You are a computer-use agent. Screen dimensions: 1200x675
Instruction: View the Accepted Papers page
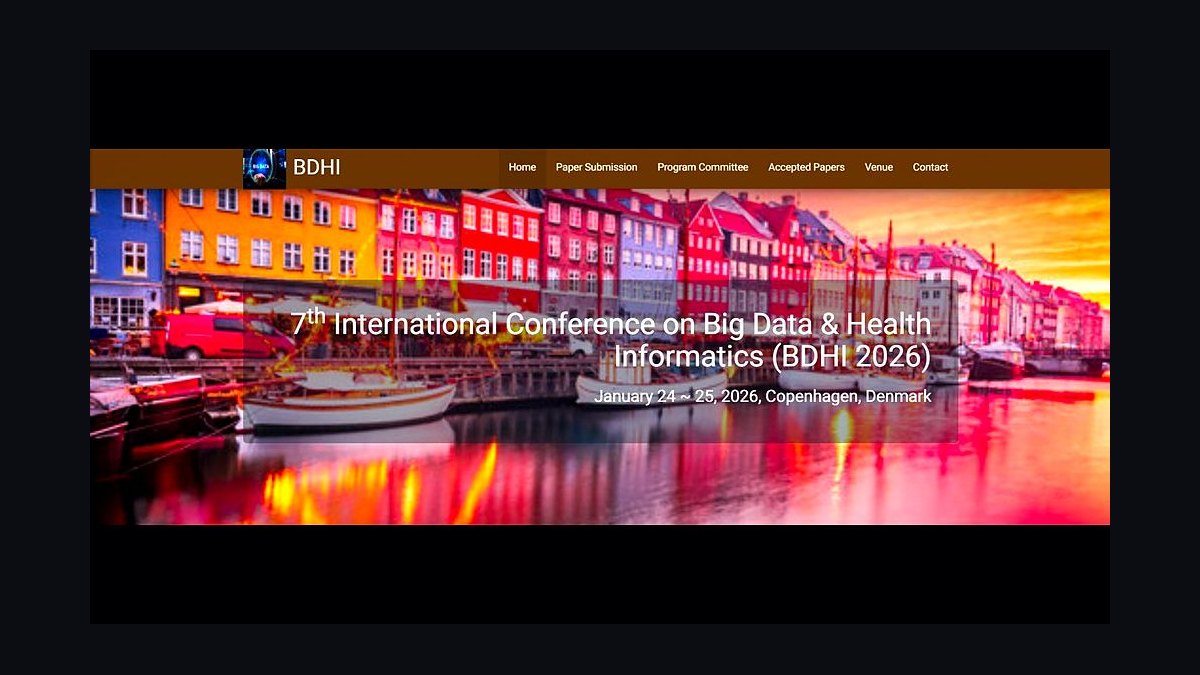pos(806,167)
